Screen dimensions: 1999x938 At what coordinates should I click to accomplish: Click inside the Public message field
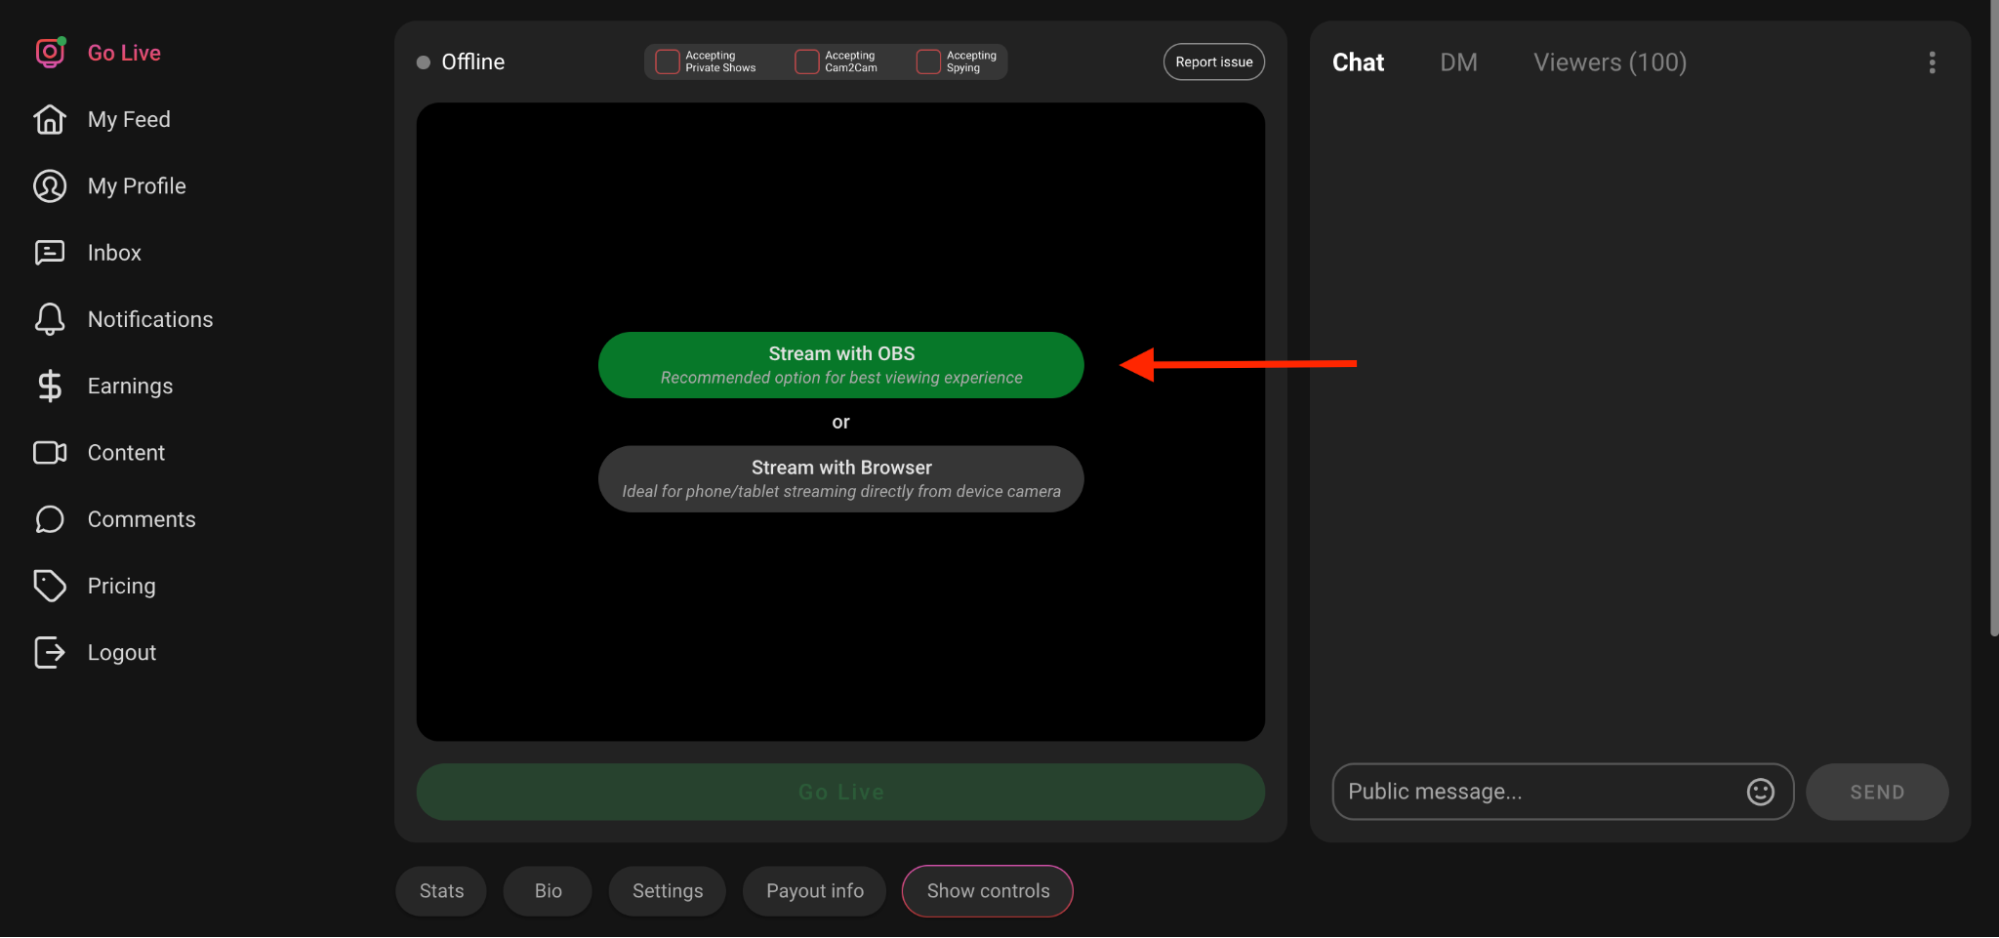click(1500, 791)
